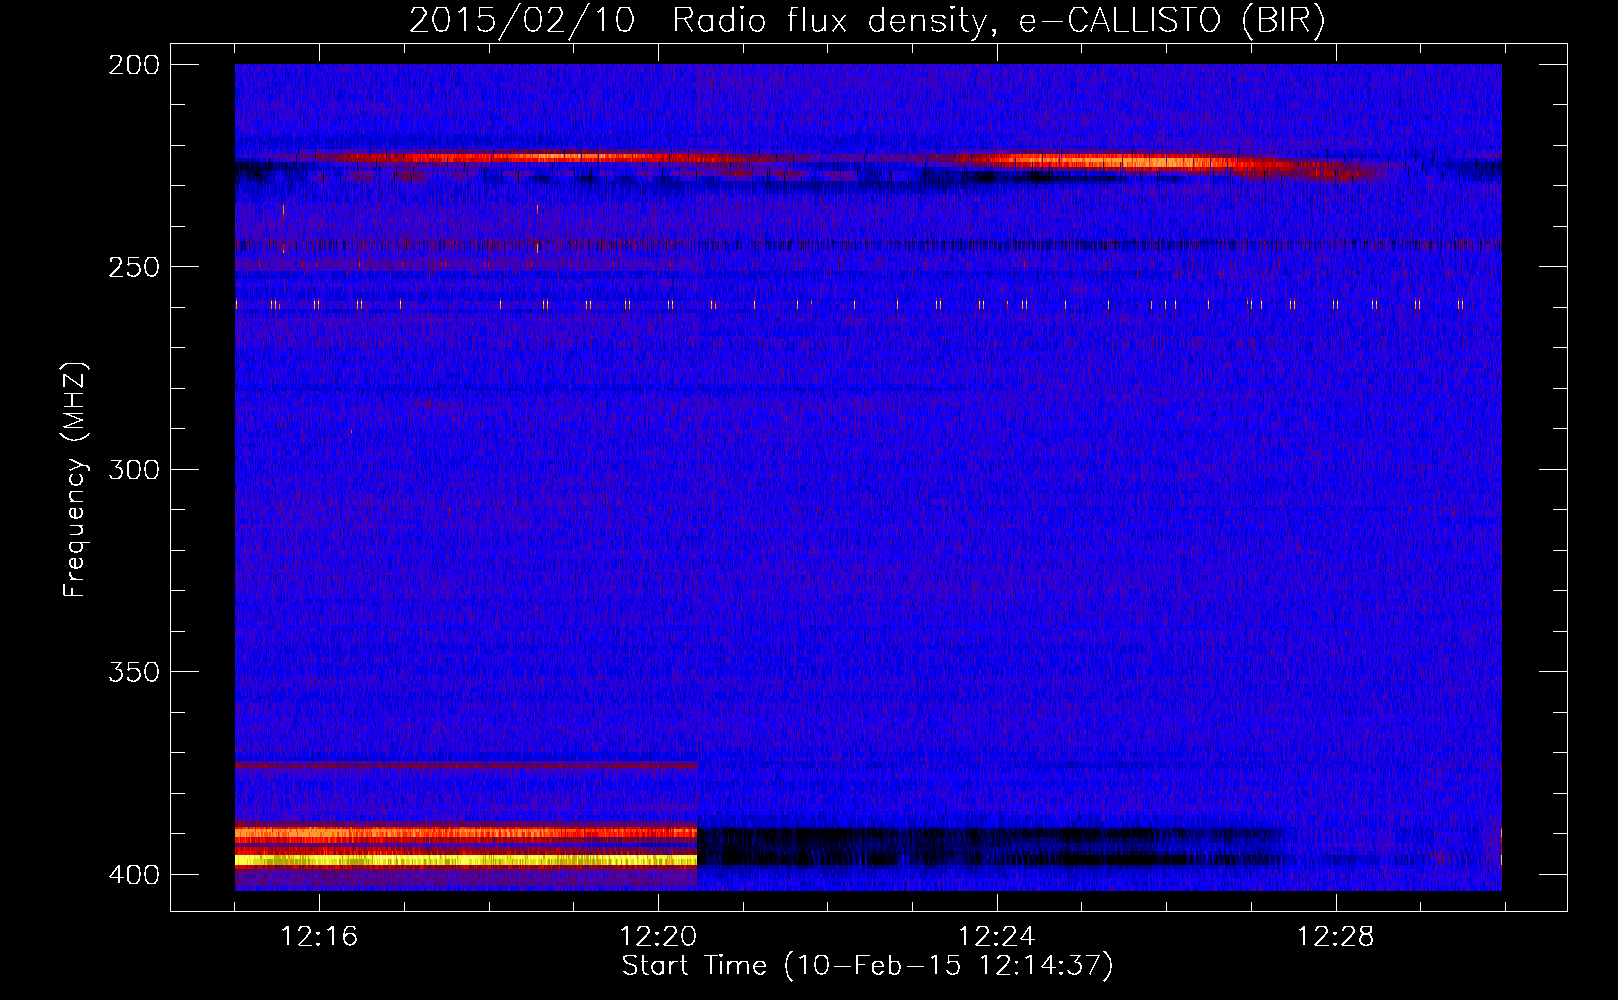Image resolution: width=1618 pixels, height=1000 pixels.
Task: Click the 350 frequency tick label
Action: click(134, 672)
